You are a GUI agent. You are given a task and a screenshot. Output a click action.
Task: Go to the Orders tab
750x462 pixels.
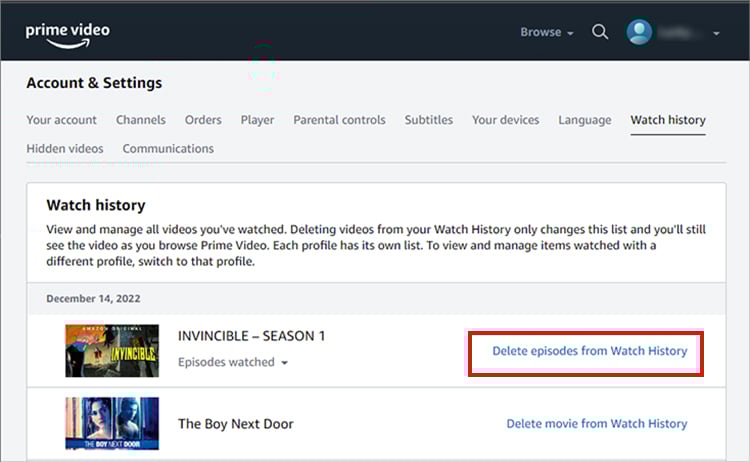[x=203, y=120]
